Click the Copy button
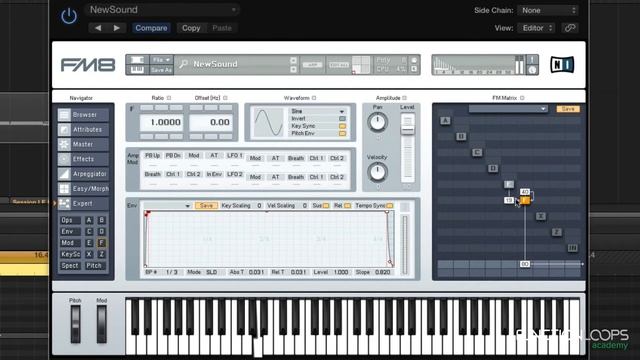 coord(191,28)
